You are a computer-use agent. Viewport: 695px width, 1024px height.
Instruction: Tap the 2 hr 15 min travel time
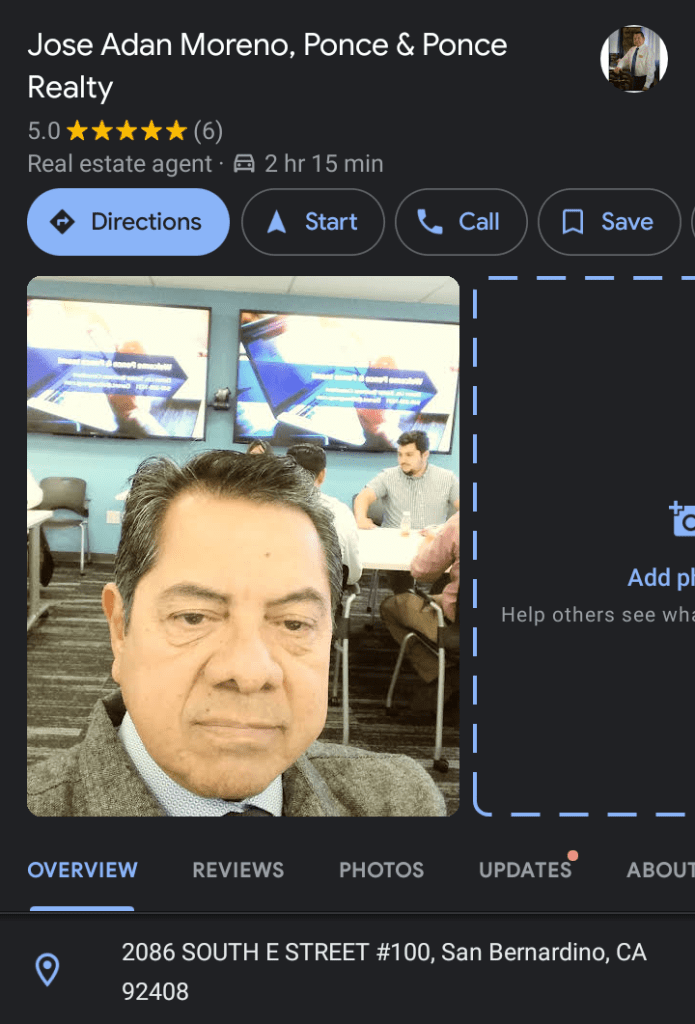(324, 164)
